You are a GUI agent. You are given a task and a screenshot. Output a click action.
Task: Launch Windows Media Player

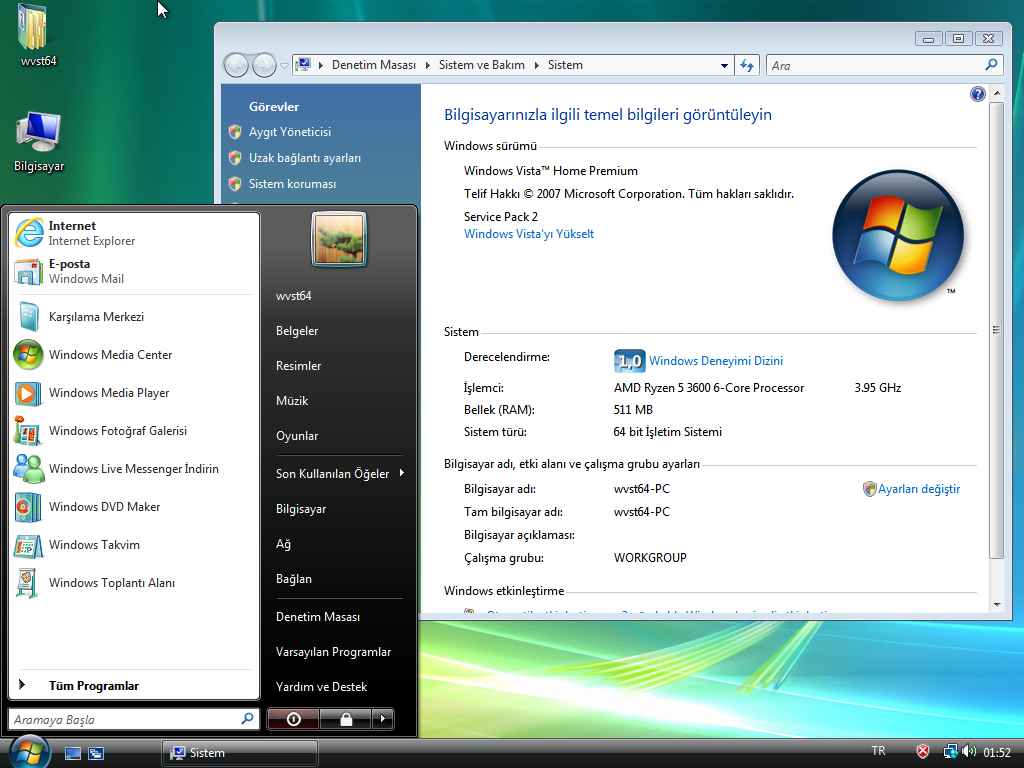(135, 392)
